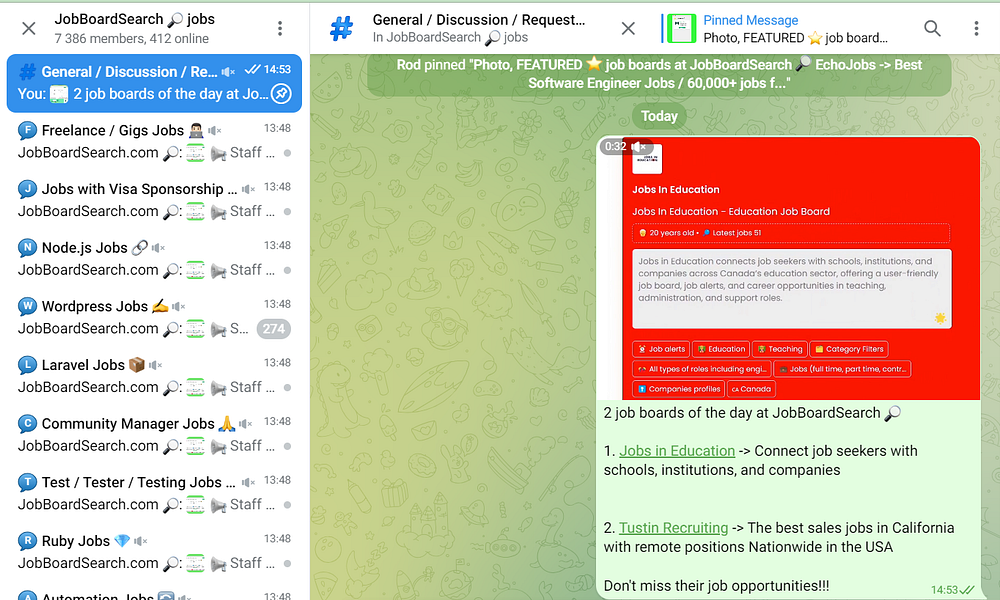Viewport: 1000px width, 600px height.
Task: Open the Jobs with Visa Sponsorship topic
Action: (154, 200)
